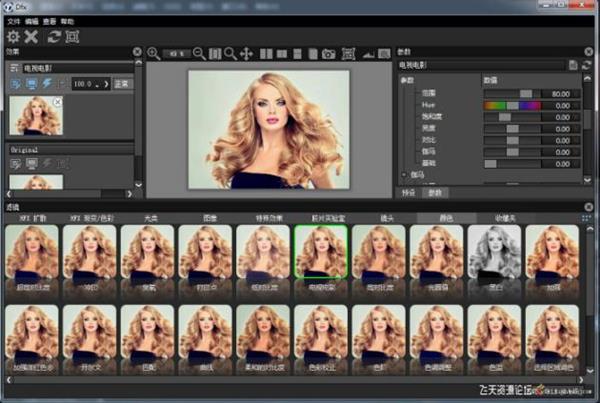Click the cancel X icon in the main toolbar
600x403 pixels.
pos(31,36)
